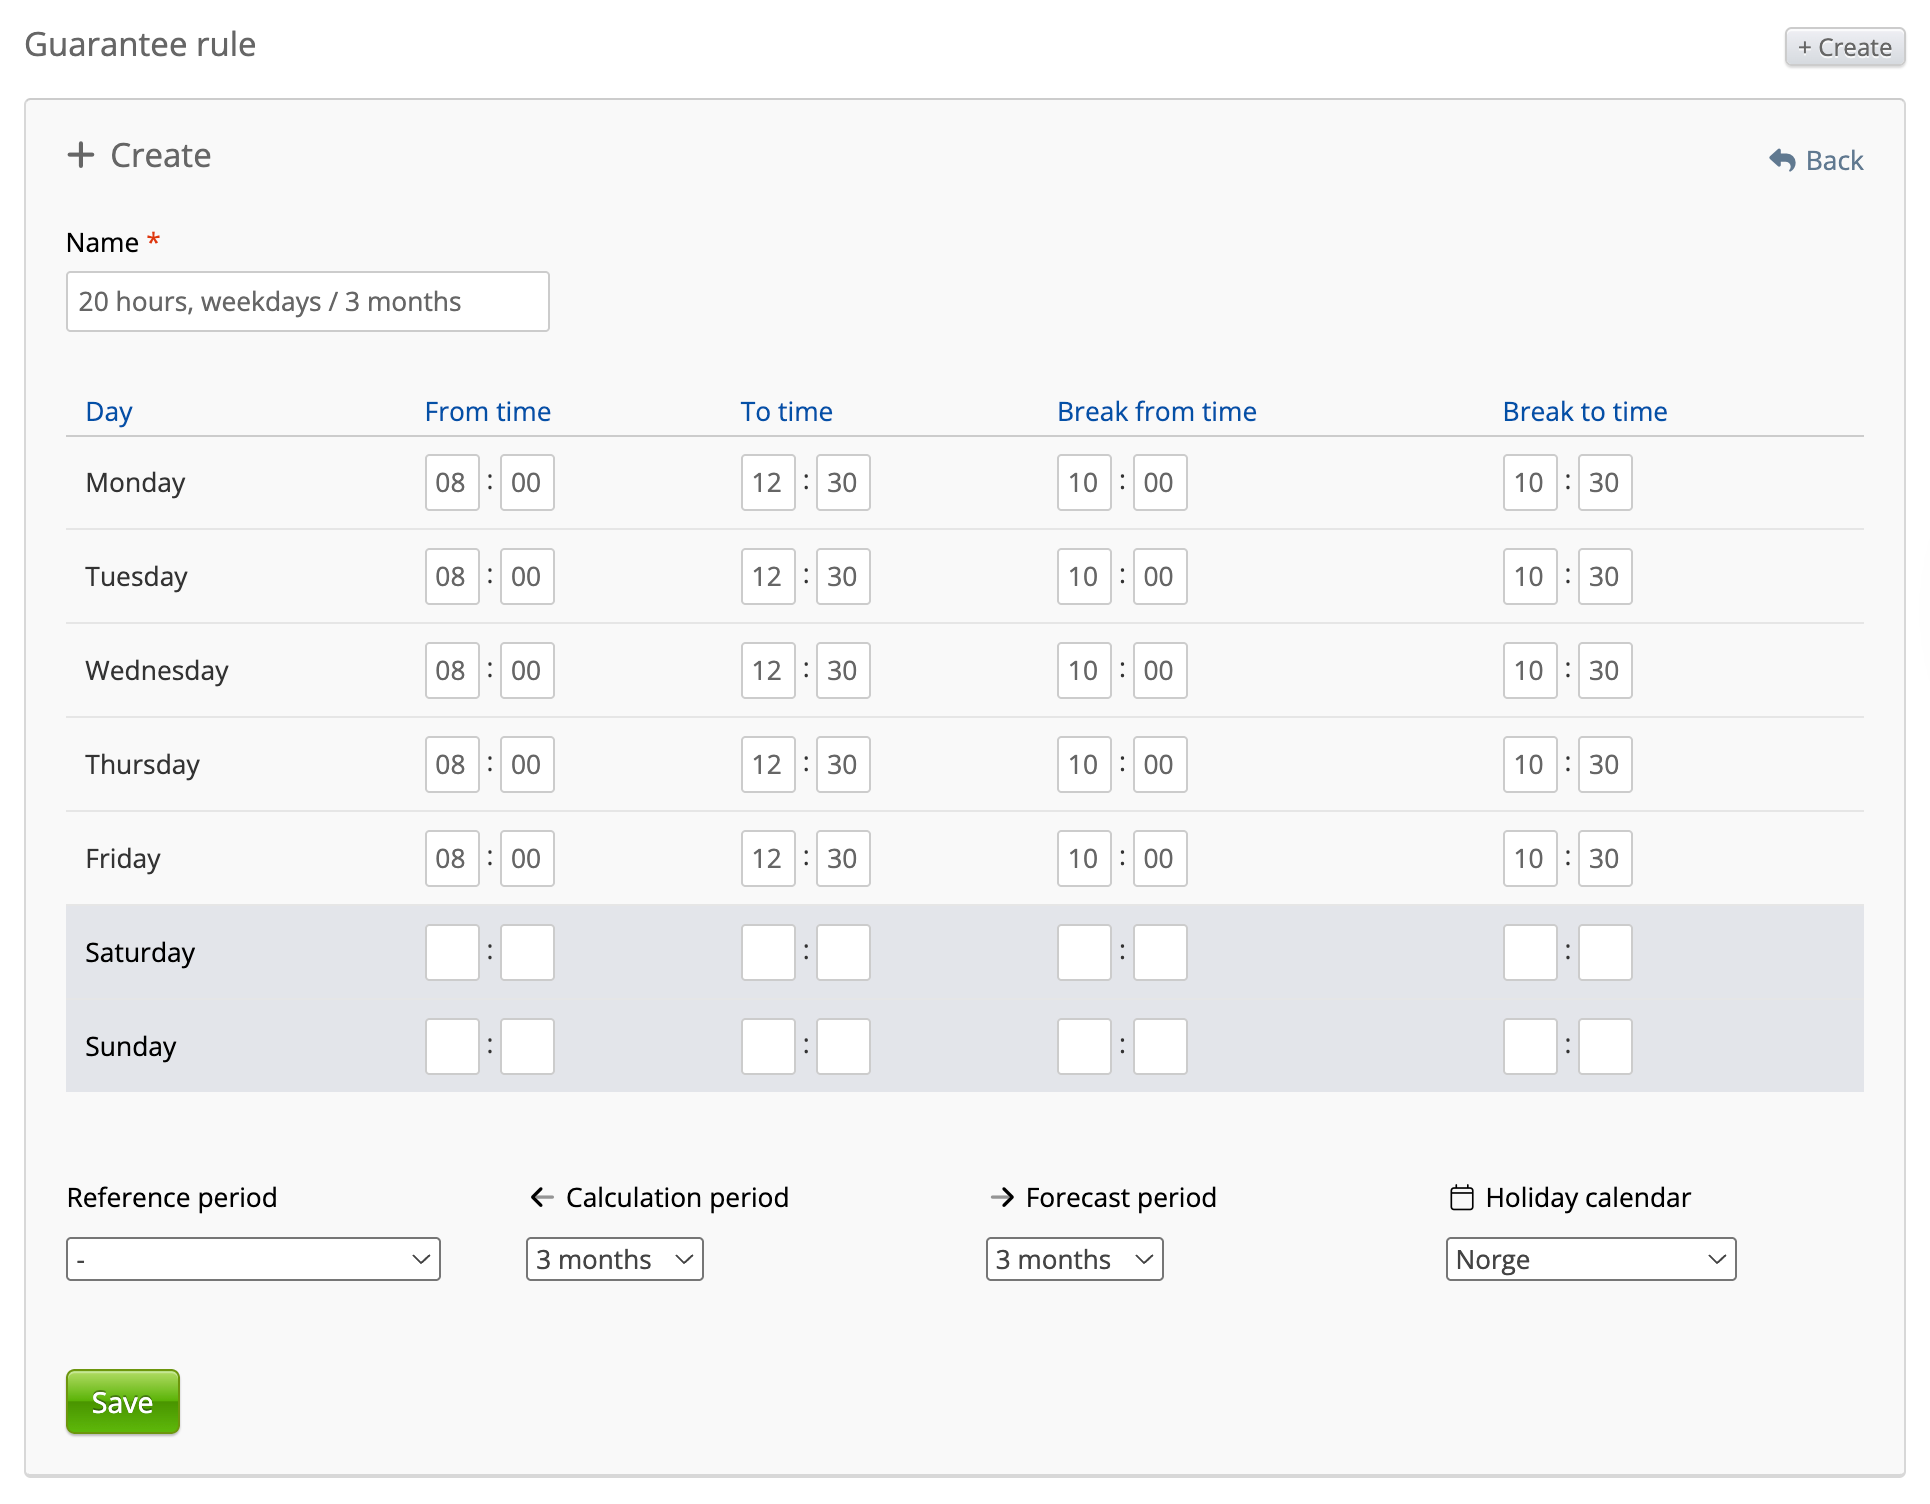Select the Holiday calendar Norge dropdown

pos(1590,1259)
